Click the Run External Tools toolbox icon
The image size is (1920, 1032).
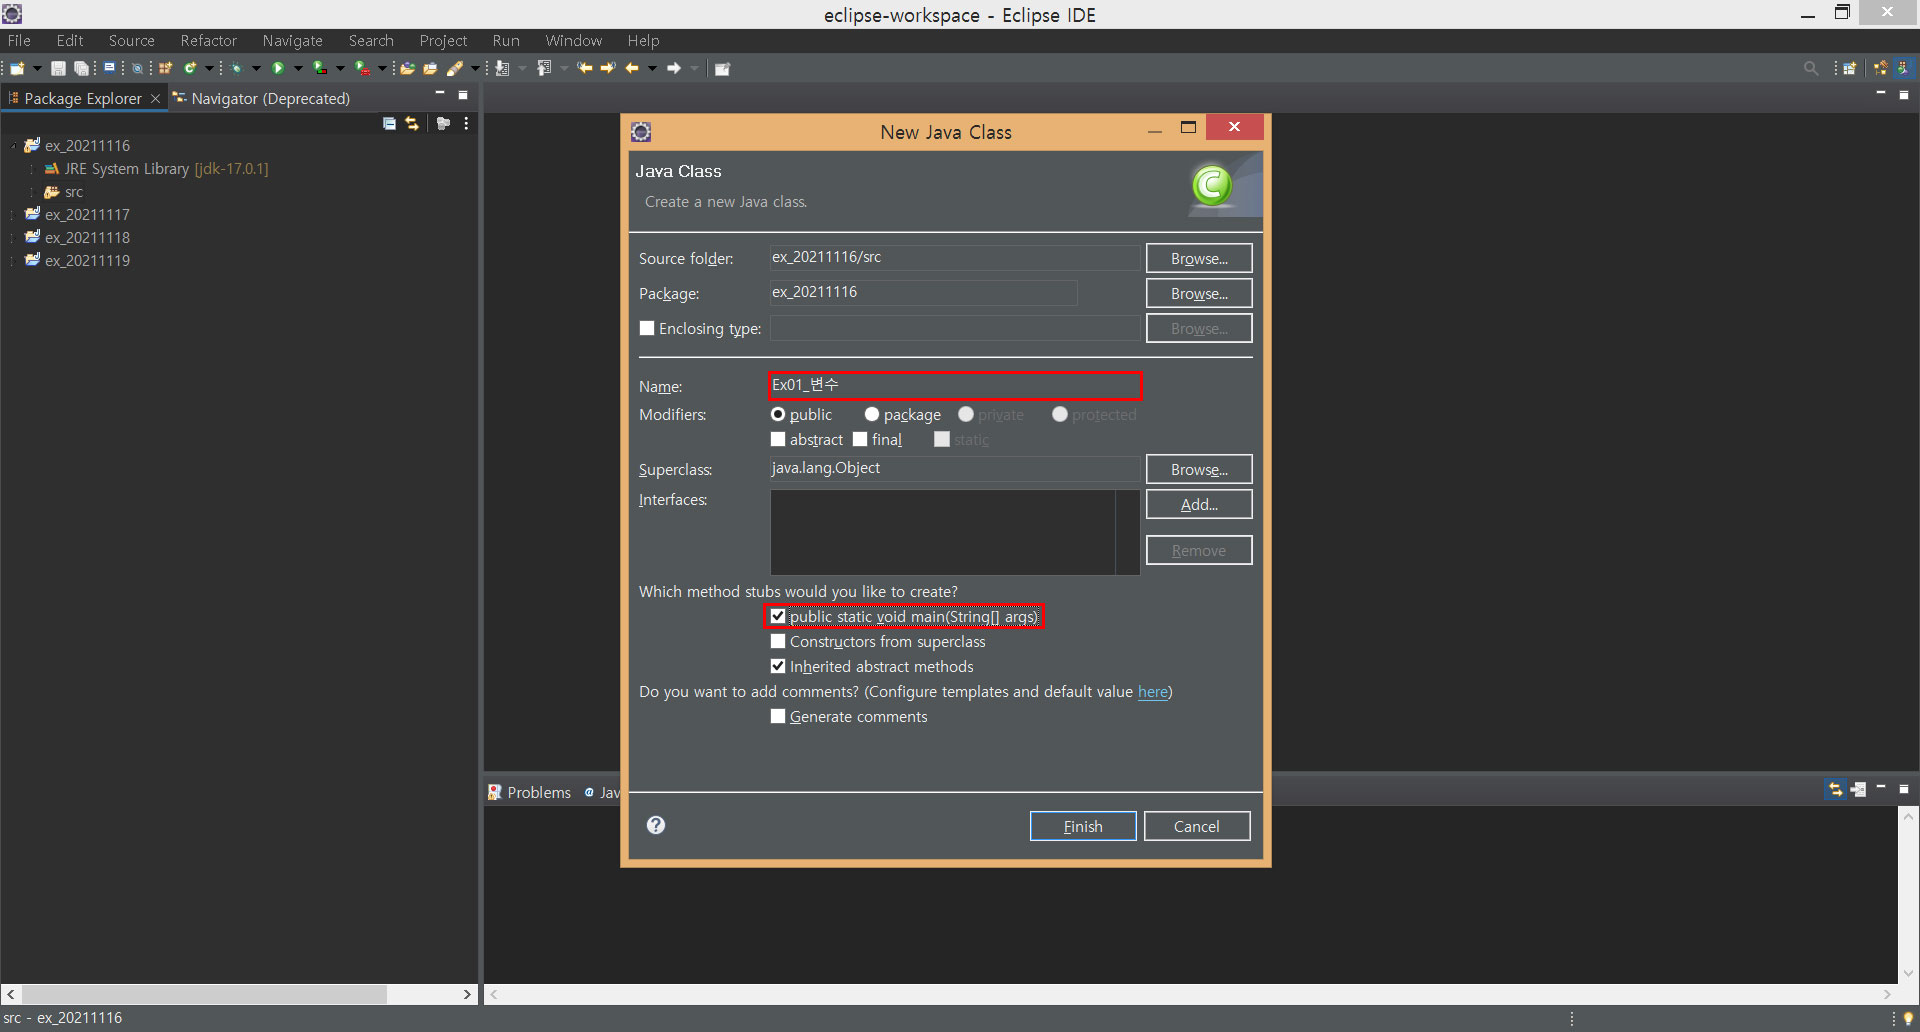[362, 68]
